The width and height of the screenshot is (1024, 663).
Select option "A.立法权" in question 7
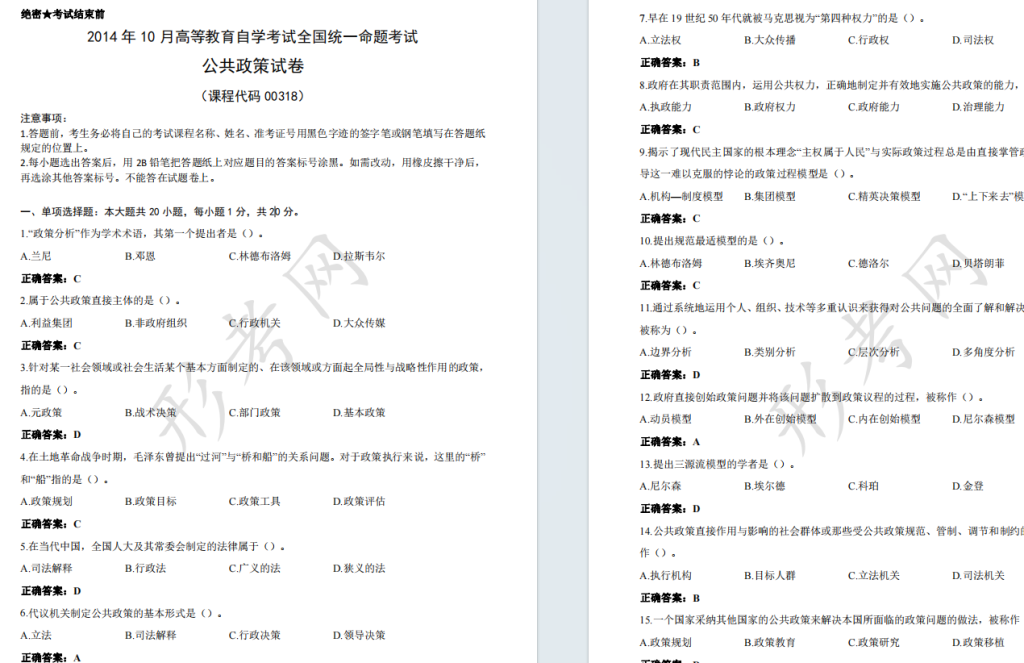click(x=660, y=40)
